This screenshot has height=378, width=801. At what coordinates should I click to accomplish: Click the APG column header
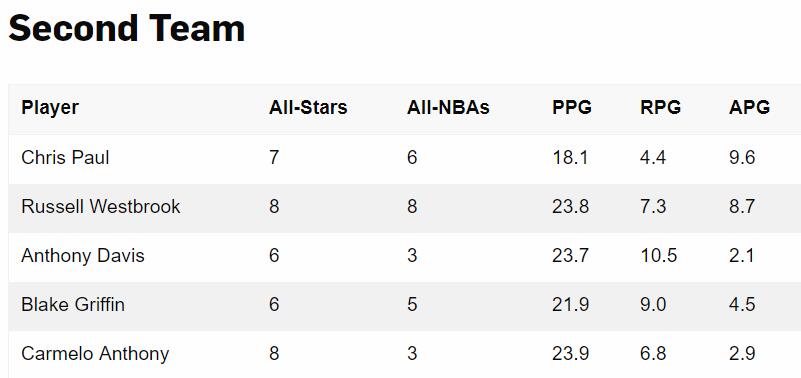(749, 108)
